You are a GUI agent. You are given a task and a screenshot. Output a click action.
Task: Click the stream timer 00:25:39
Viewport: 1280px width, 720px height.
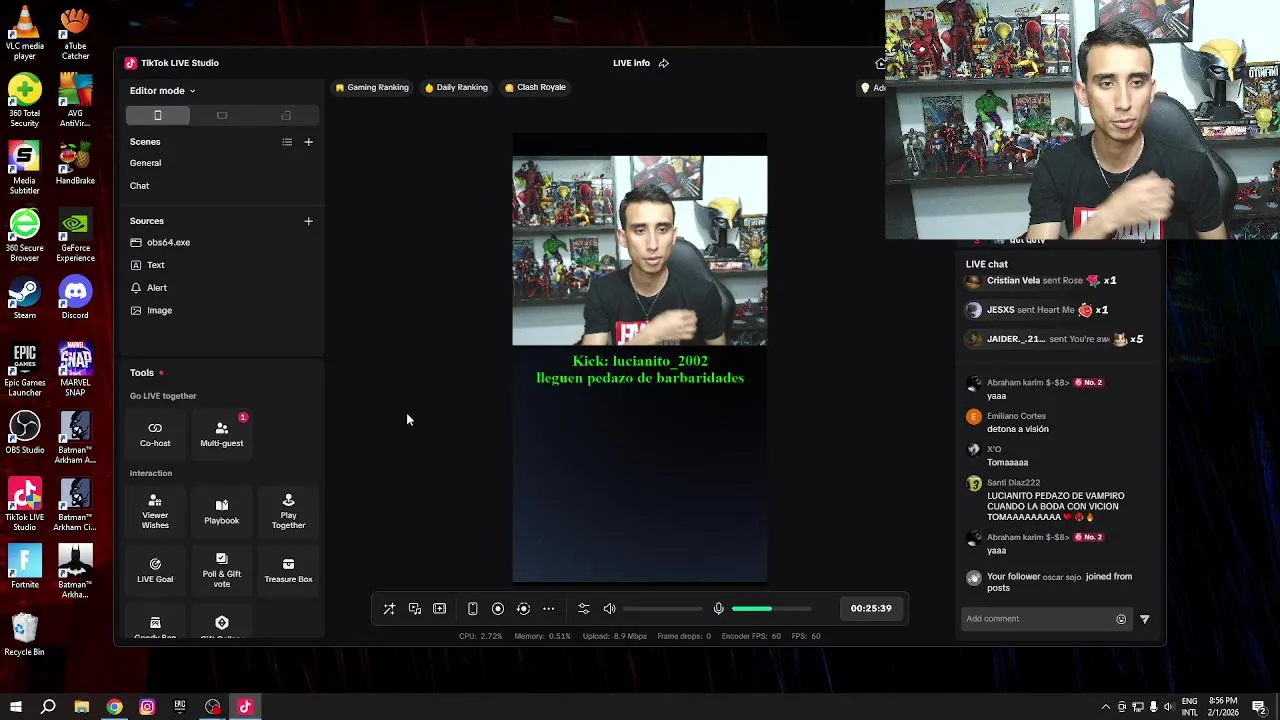(871, 608)
